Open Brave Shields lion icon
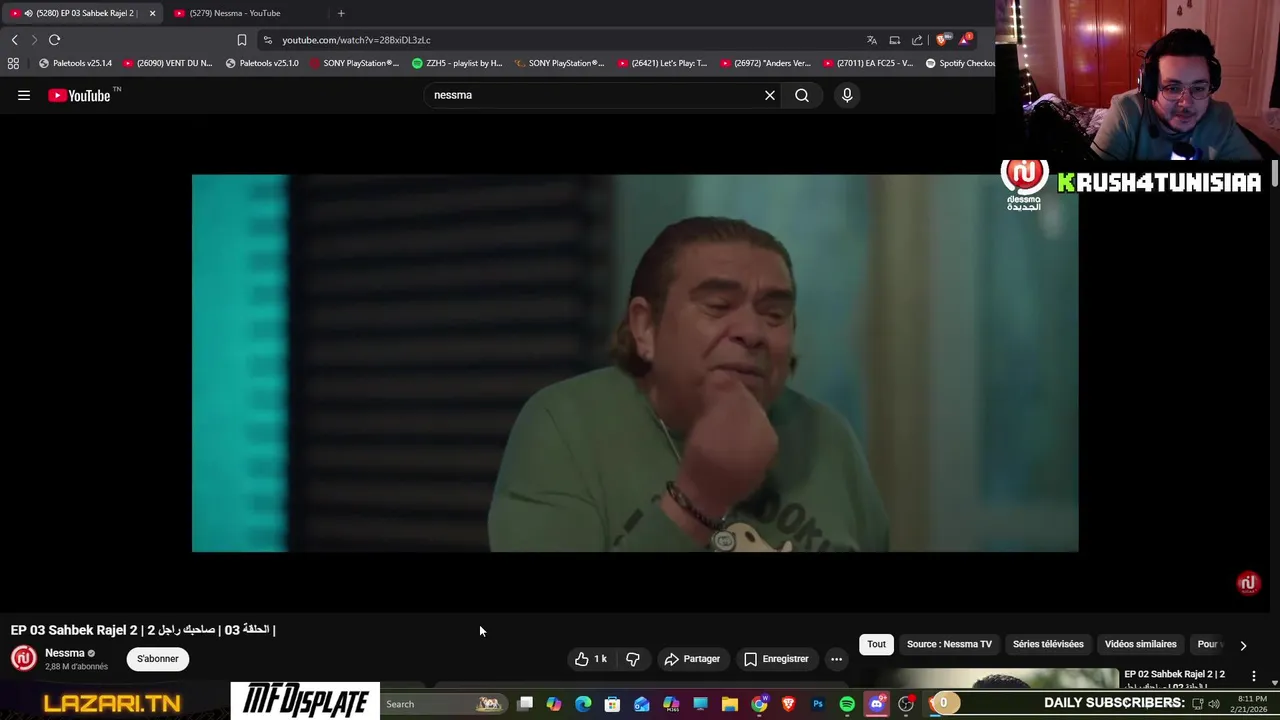1280x720 pixels. point(941,40)
